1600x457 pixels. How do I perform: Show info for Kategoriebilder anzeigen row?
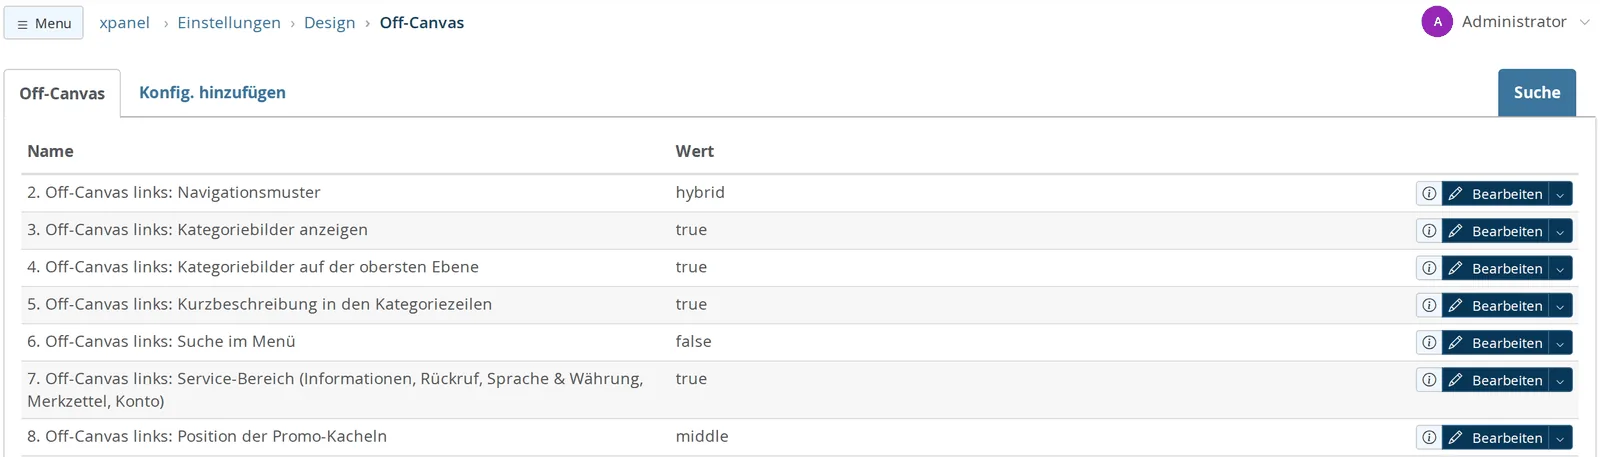(1429, 231)
